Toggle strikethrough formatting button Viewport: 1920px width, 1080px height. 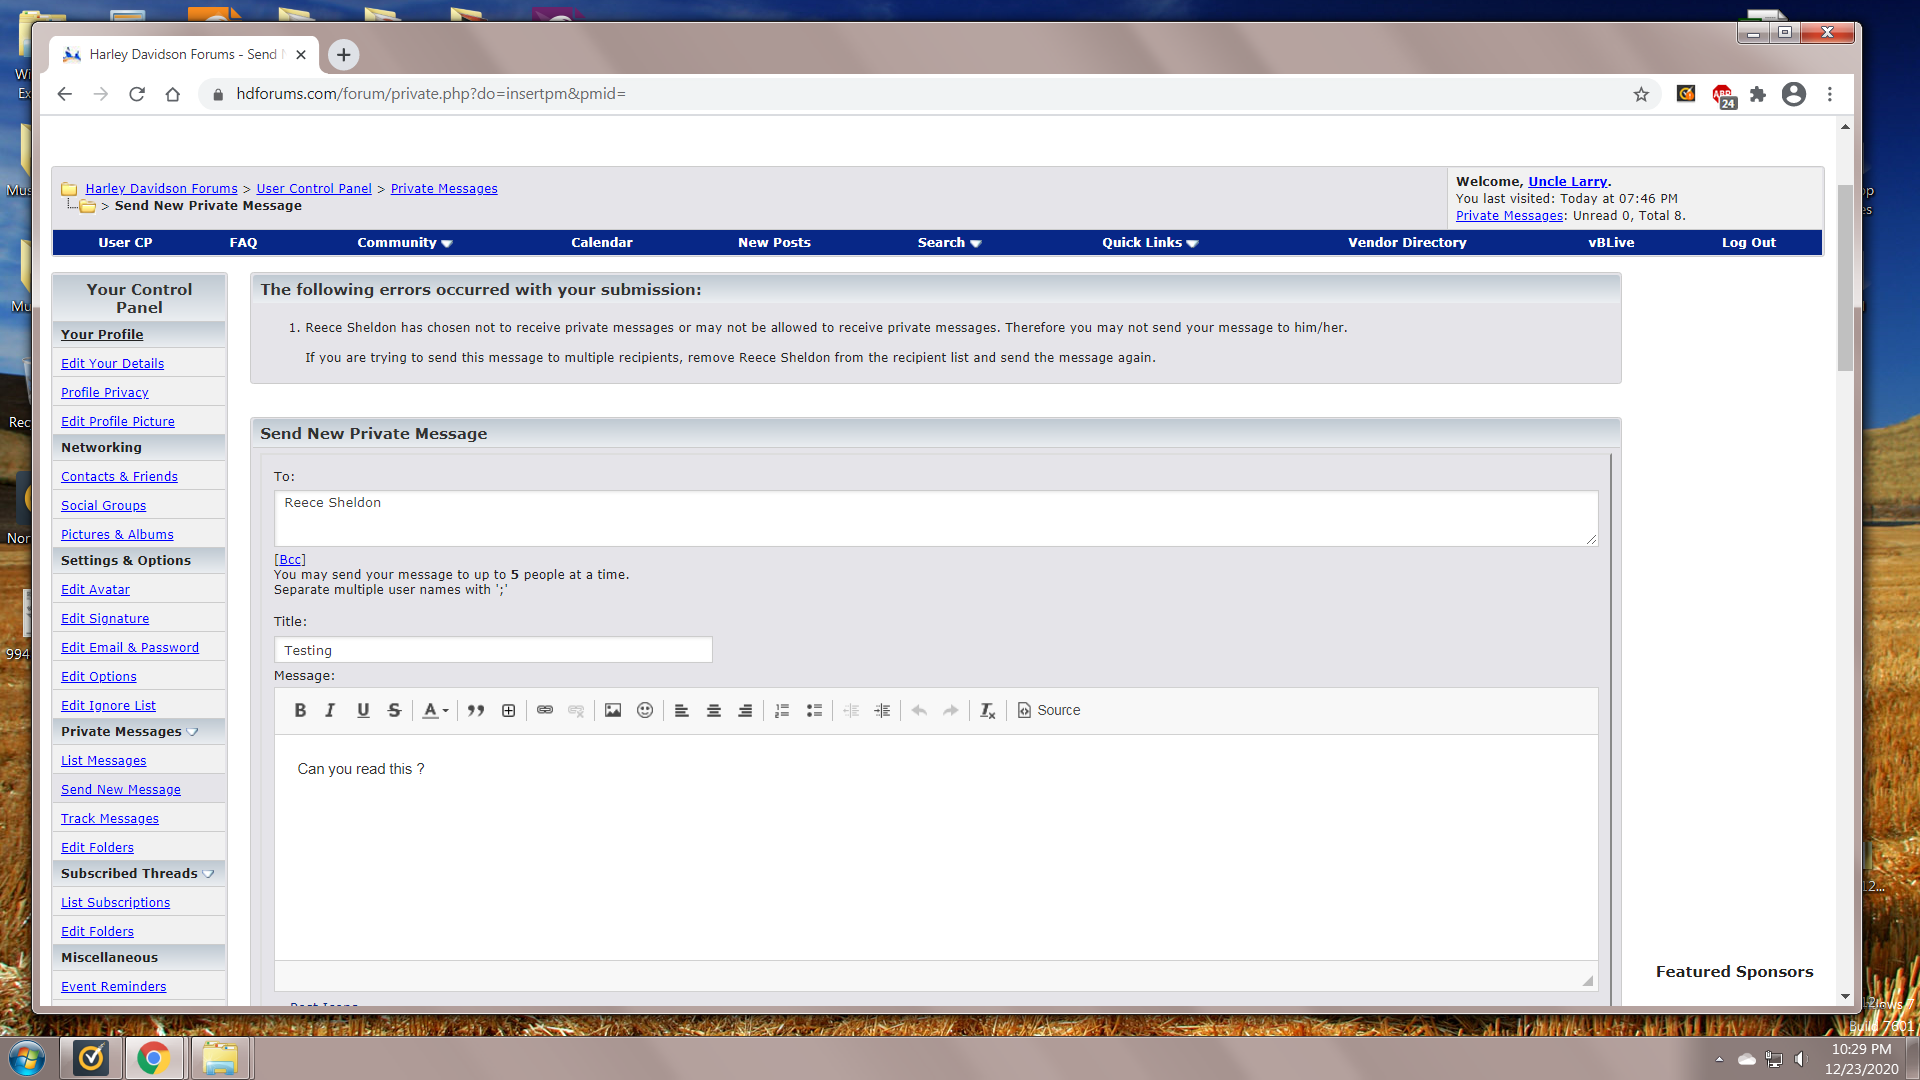(x=394, y=710)
